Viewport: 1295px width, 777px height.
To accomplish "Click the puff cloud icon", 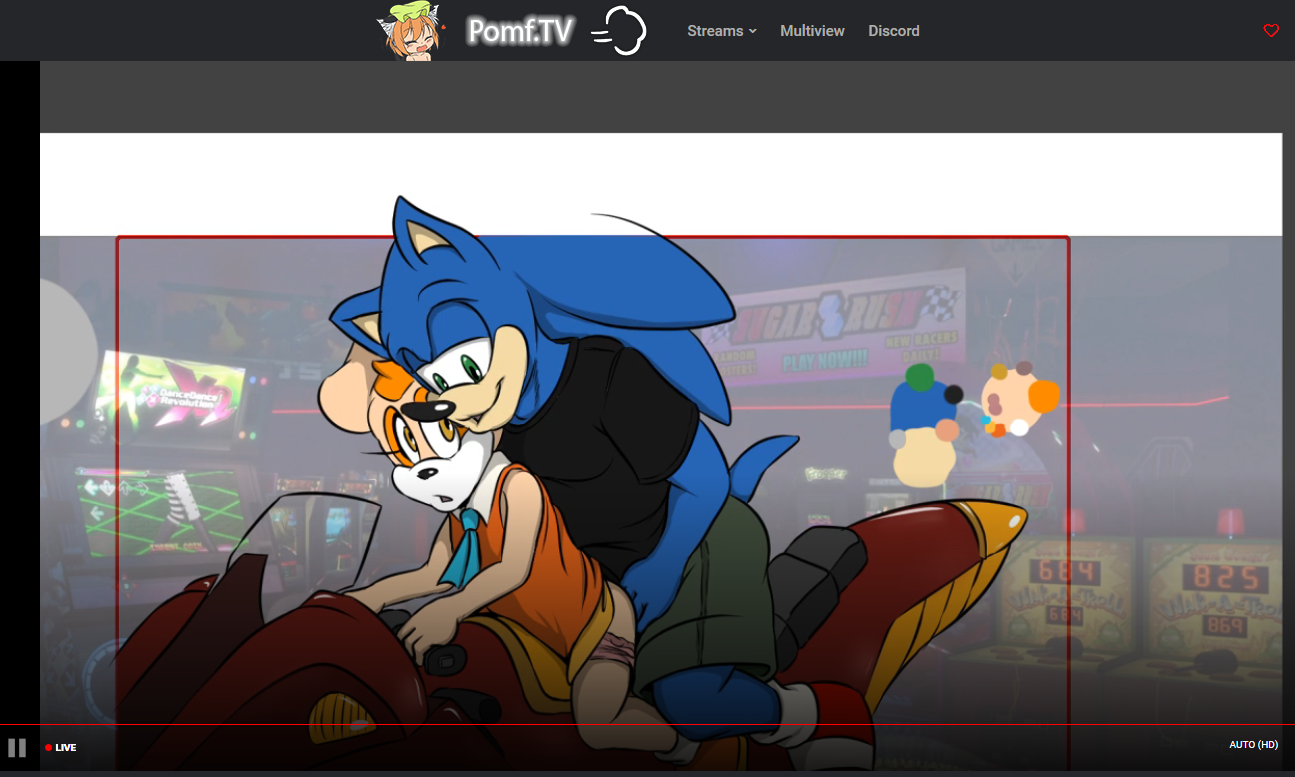I will coord(621,31).
